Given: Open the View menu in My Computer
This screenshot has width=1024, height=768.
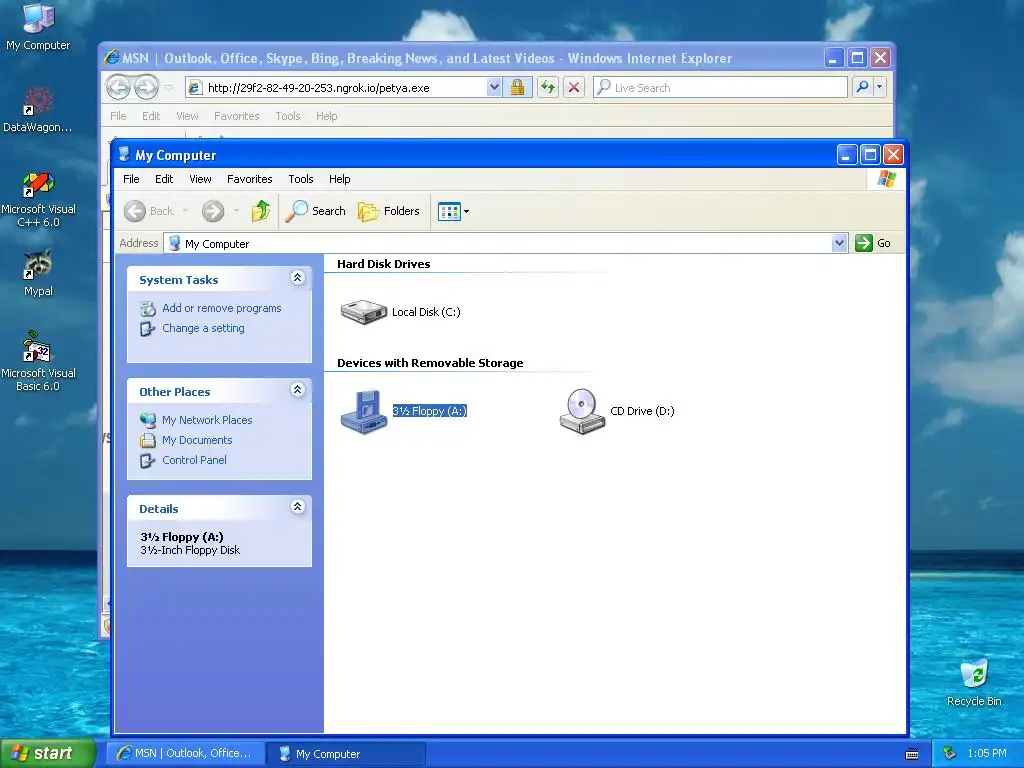Looking at the screenshot, I should pos(200,179).
